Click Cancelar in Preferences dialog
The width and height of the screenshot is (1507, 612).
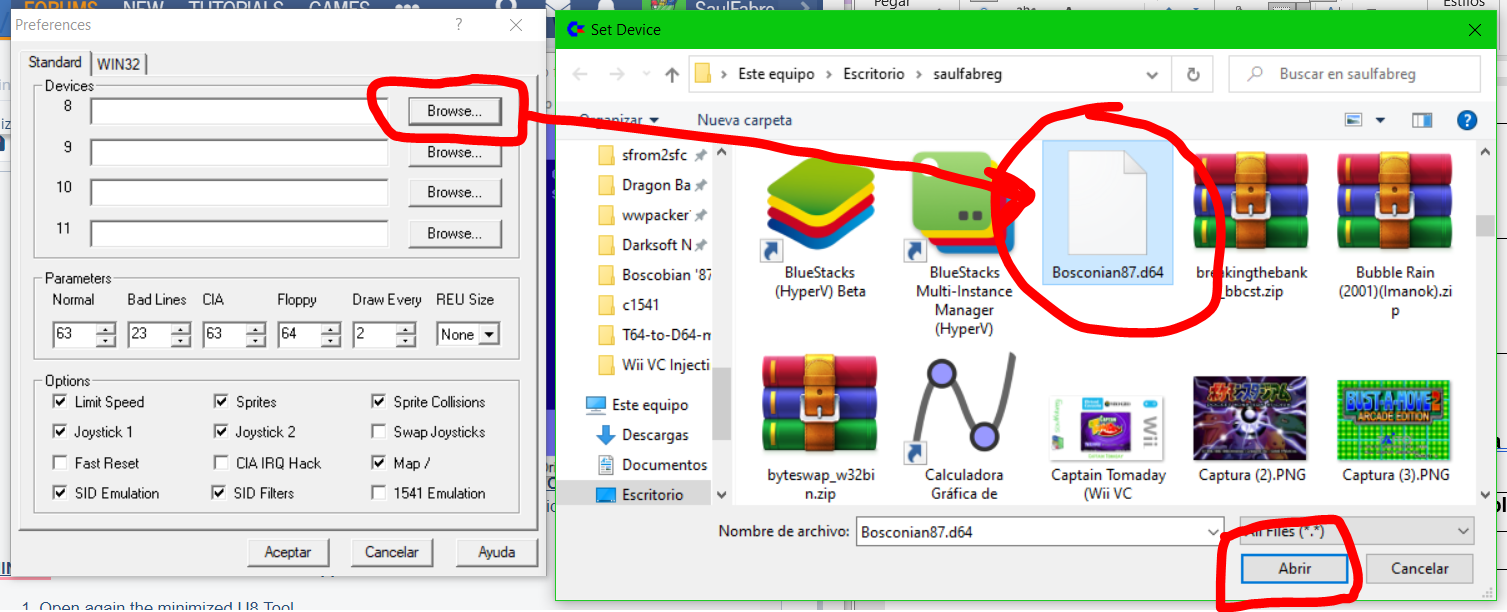tap(391, 552)
